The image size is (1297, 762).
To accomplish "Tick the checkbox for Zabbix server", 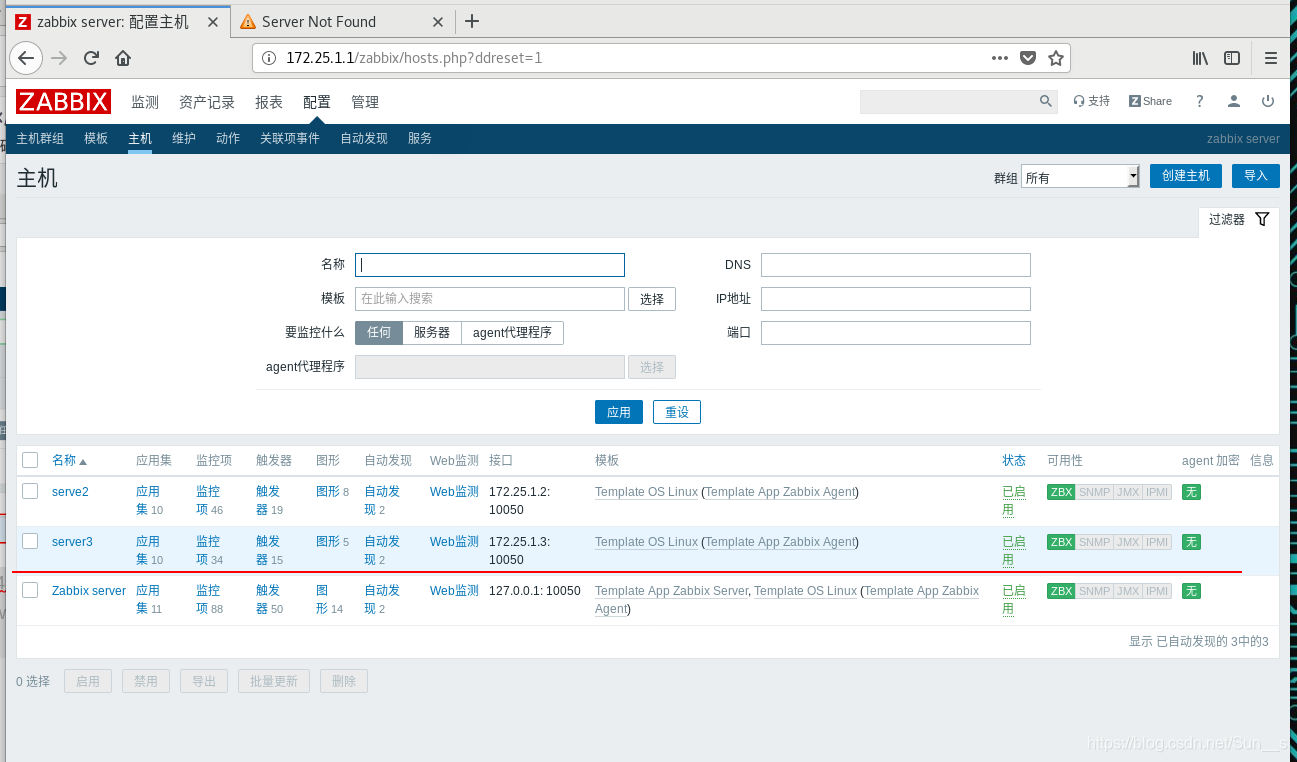I will click(30, 590).
